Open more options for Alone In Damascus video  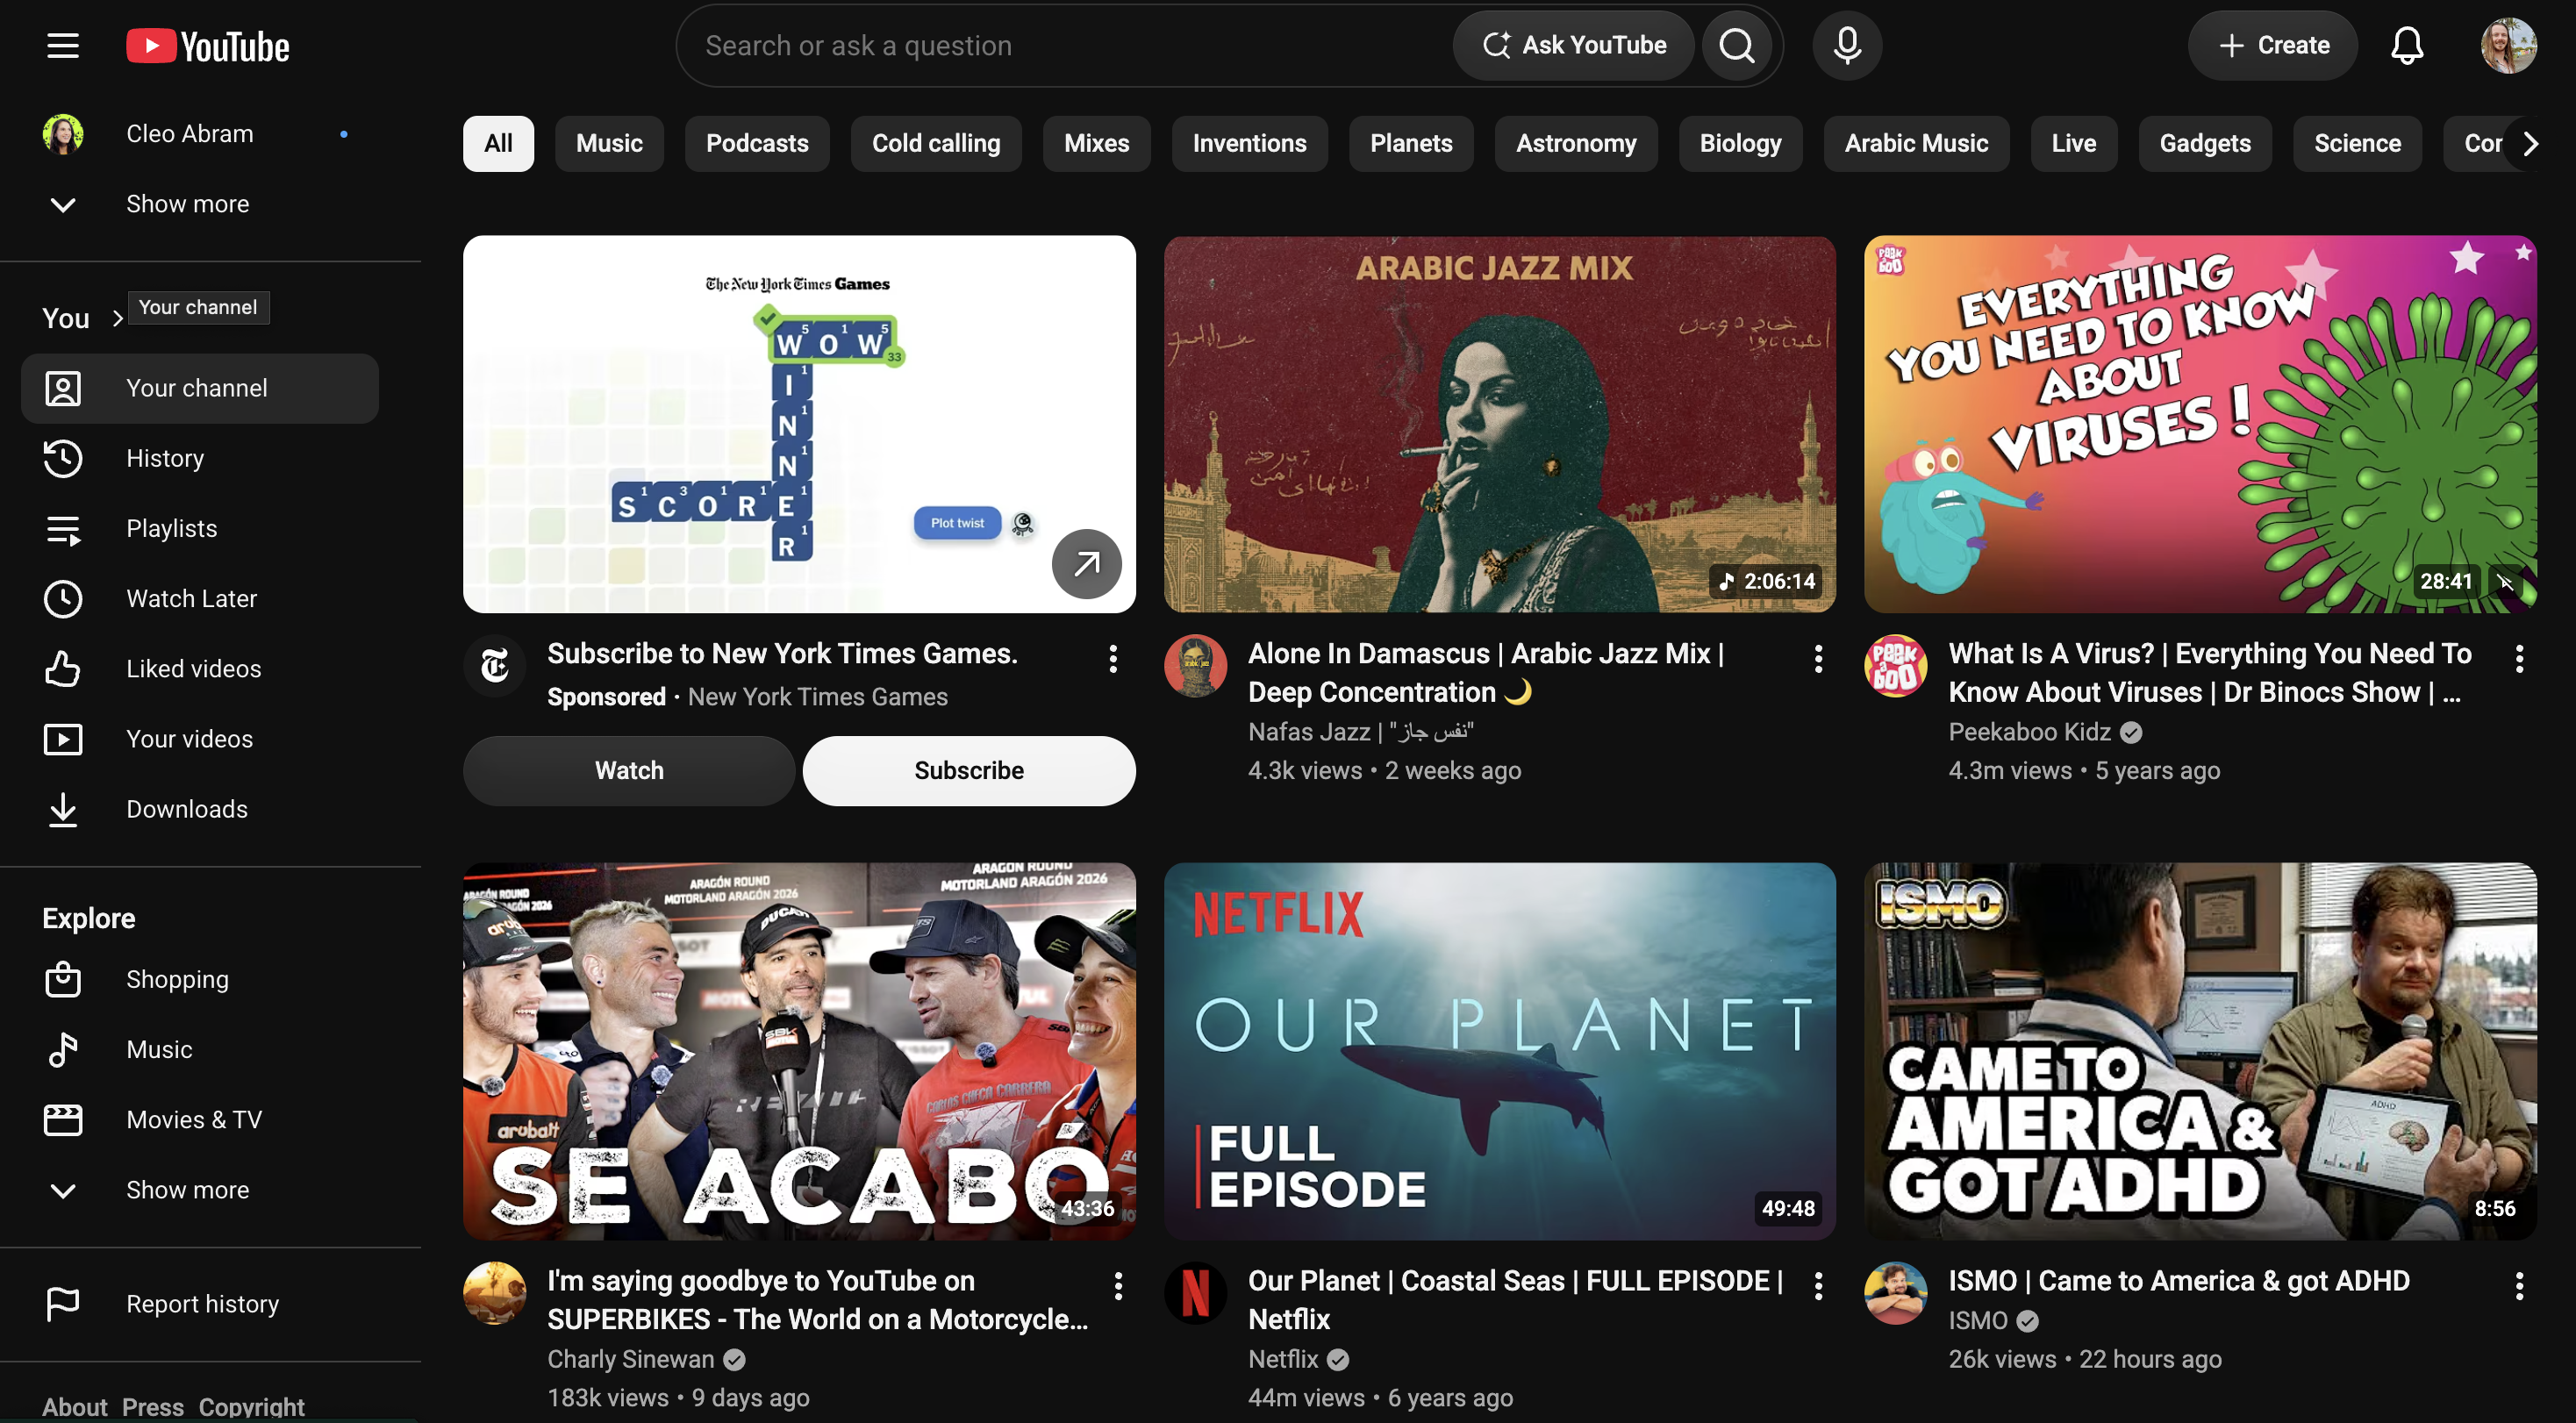[x=1818, y=658]
